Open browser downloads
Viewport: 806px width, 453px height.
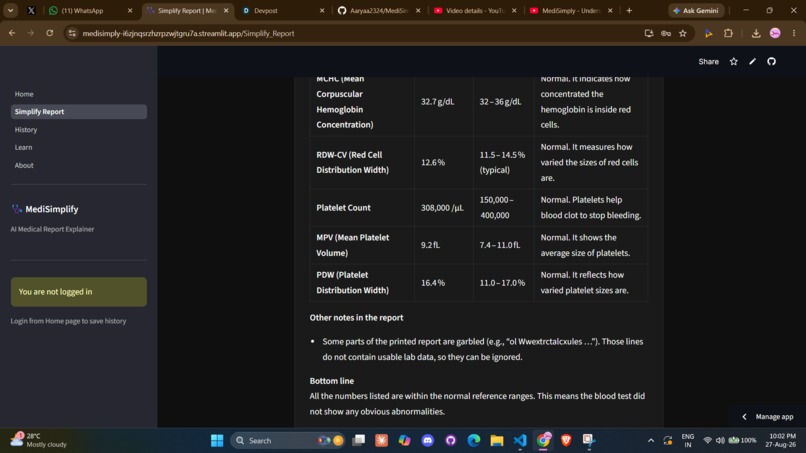756,33
